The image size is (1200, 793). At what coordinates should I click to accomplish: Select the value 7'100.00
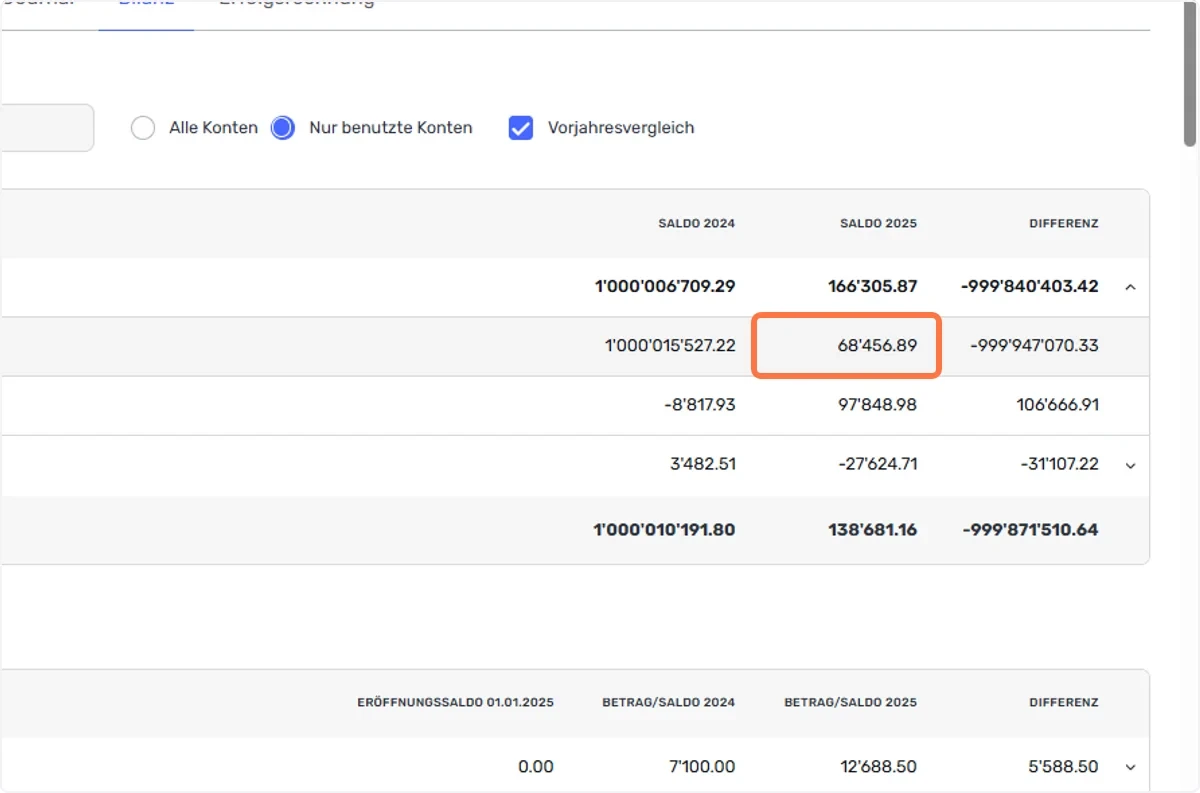(x=703, y=767)
